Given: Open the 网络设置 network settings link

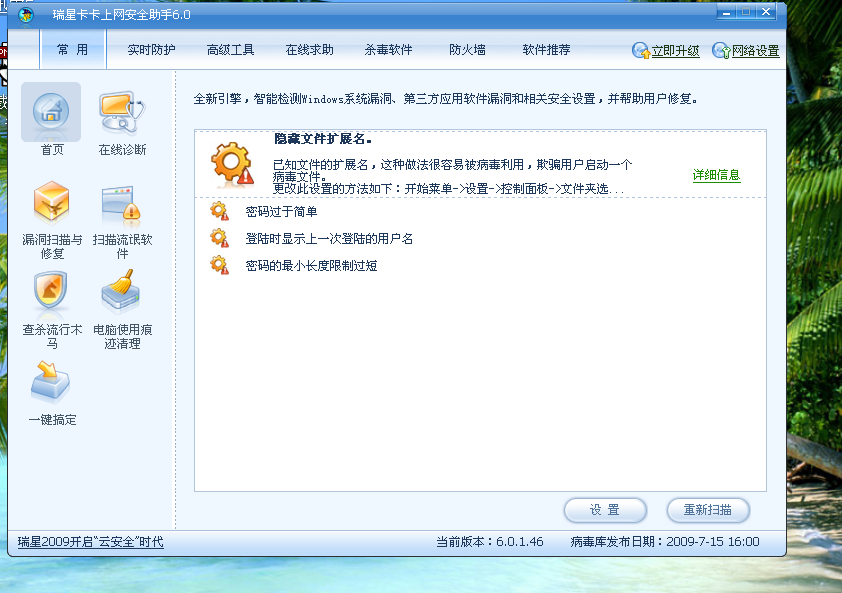Looking at the screenshot, I should coord(756,51).
